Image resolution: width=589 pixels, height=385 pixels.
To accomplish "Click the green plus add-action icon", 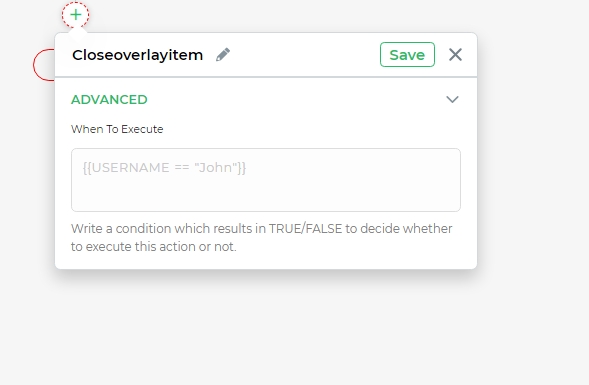I will click(x=76, y=15).
